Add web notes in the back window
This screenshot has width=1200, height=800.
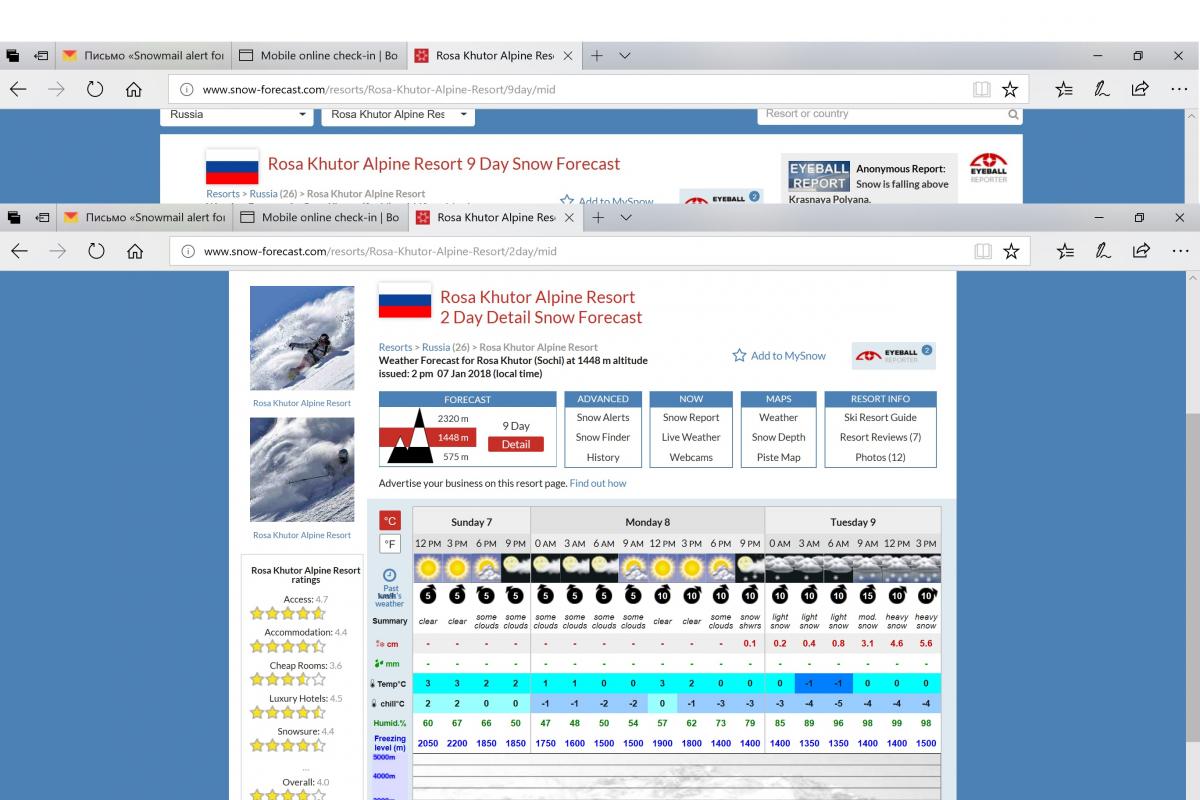tap(1103, 89)
